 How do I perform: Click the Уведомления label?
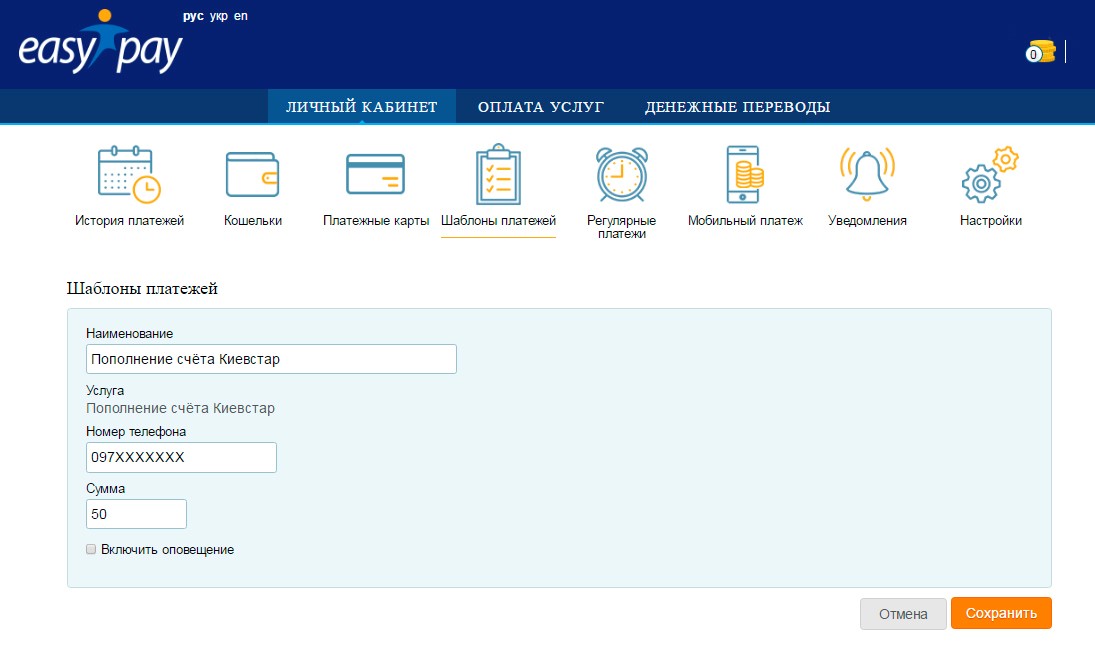(867, 221)
